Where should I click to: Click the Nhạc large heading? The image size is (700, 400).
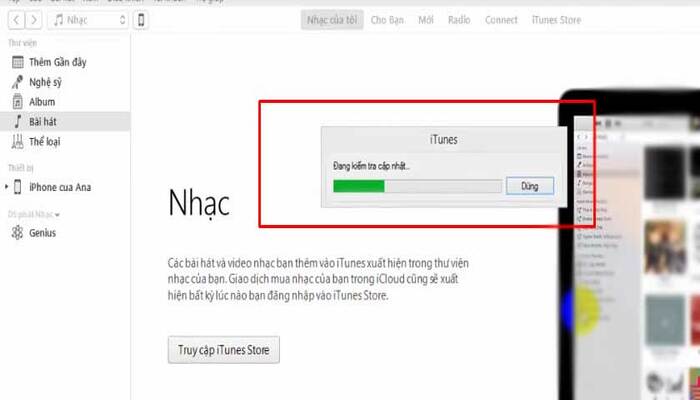[199, 204]
